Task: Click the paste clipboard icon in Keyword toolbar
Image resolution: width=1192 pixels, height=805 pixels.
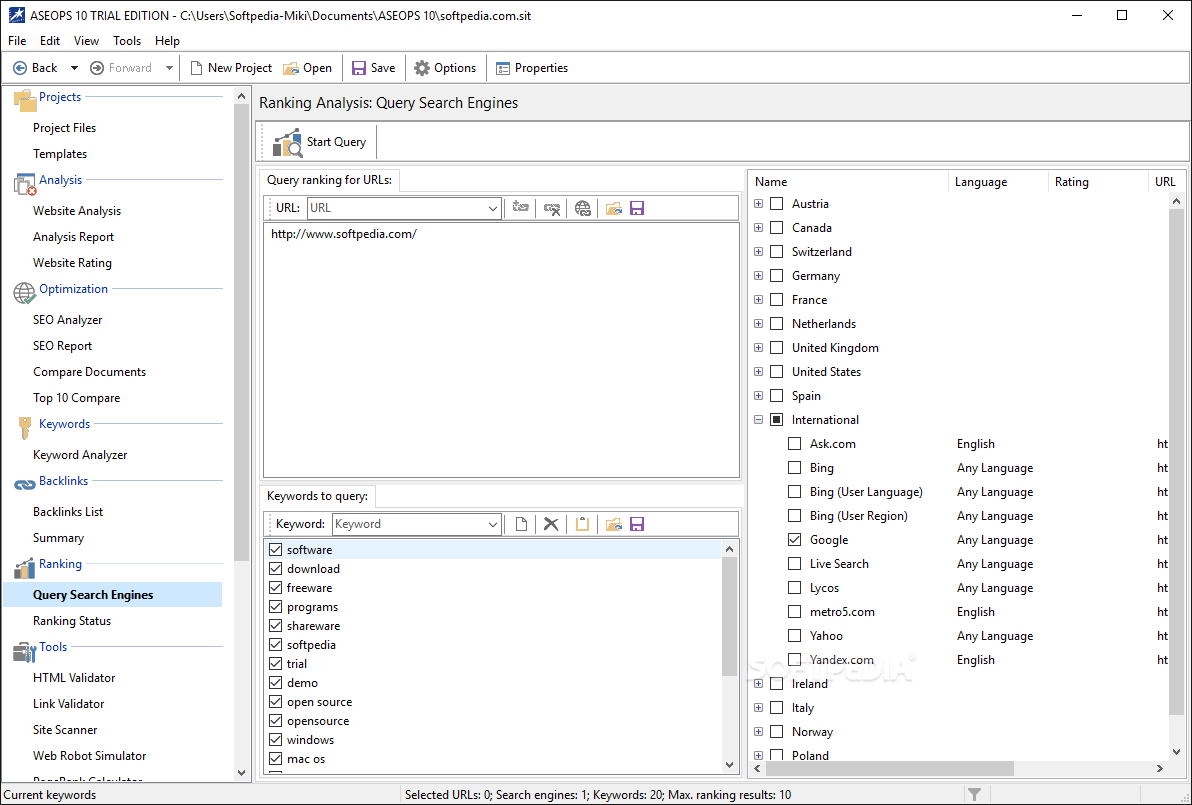Action: pyautogui.click(x=582, y=524)
